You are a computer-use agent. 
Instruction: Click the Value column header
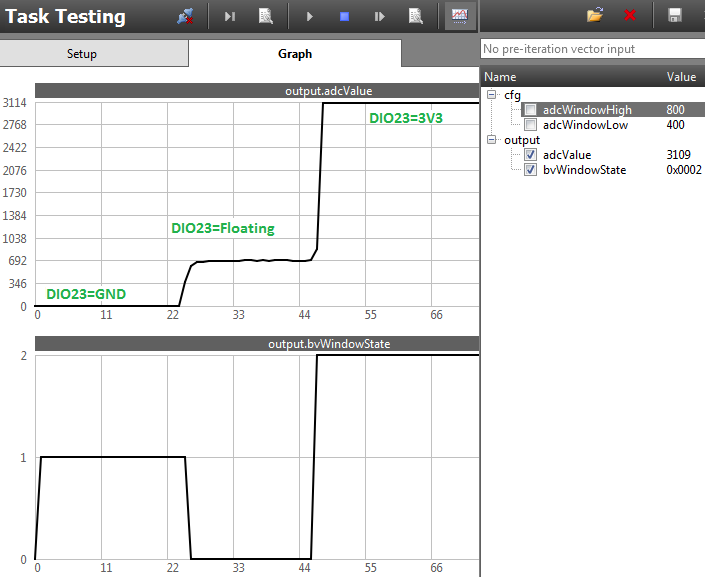681,76
